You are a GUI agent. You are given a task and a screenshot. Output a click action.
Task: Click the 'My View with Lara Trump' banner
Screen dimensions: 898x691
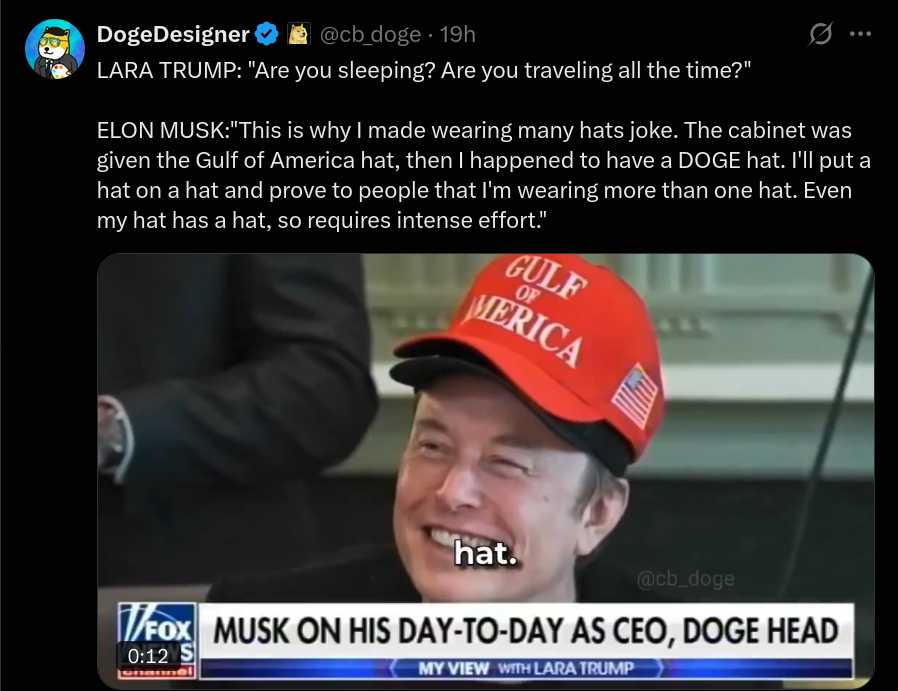[x=526, y=668]
